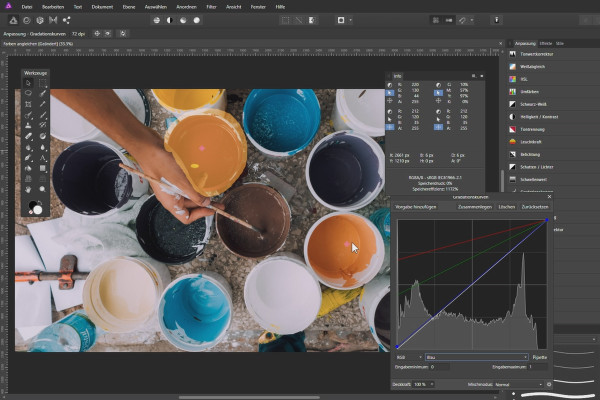600x400 pixels.
Task: Click the quick mask toolbar icon
Action: tap(341, 20)
